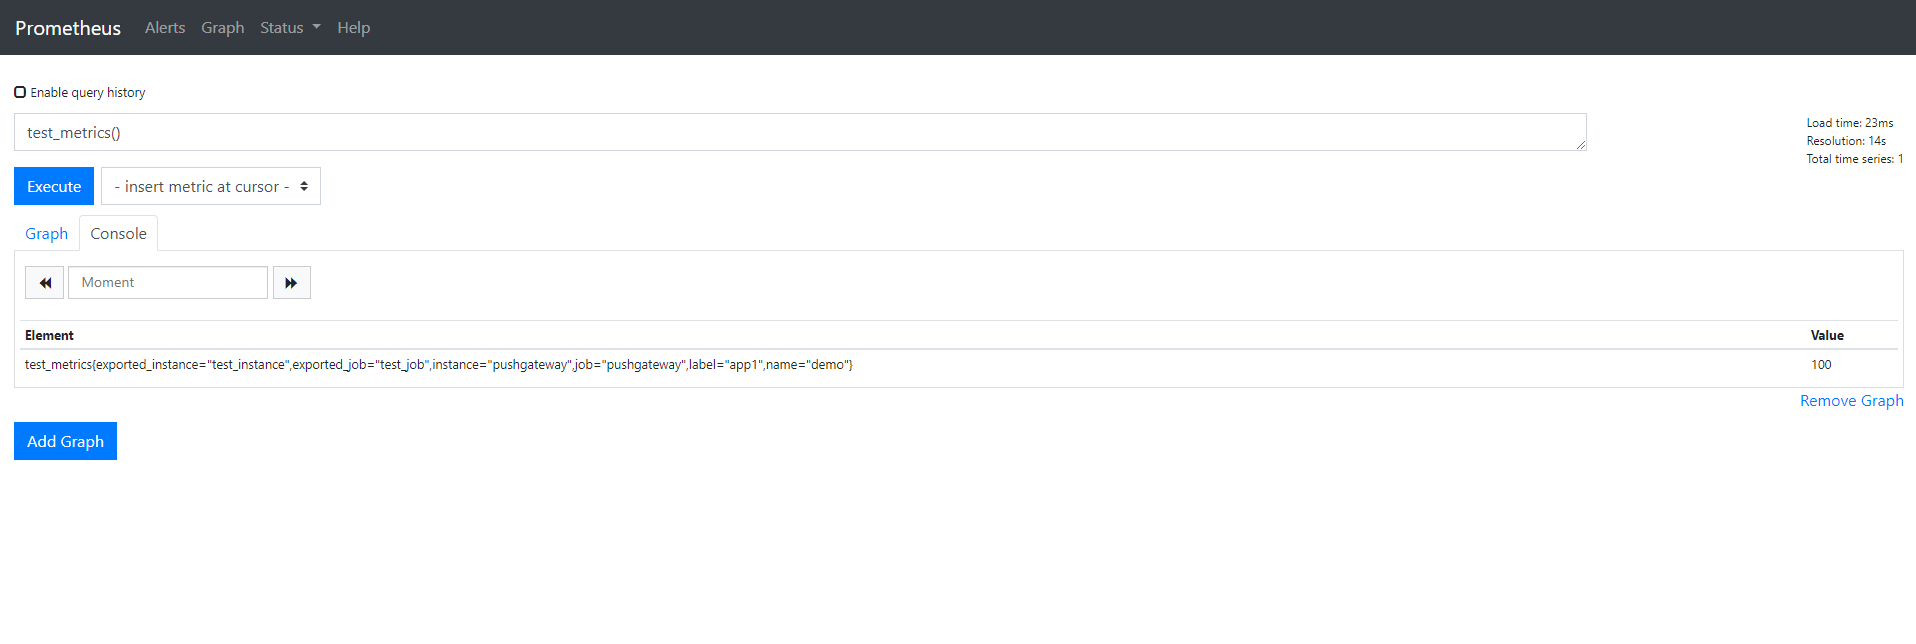Switch to the Graph tab

click(47, 233)
